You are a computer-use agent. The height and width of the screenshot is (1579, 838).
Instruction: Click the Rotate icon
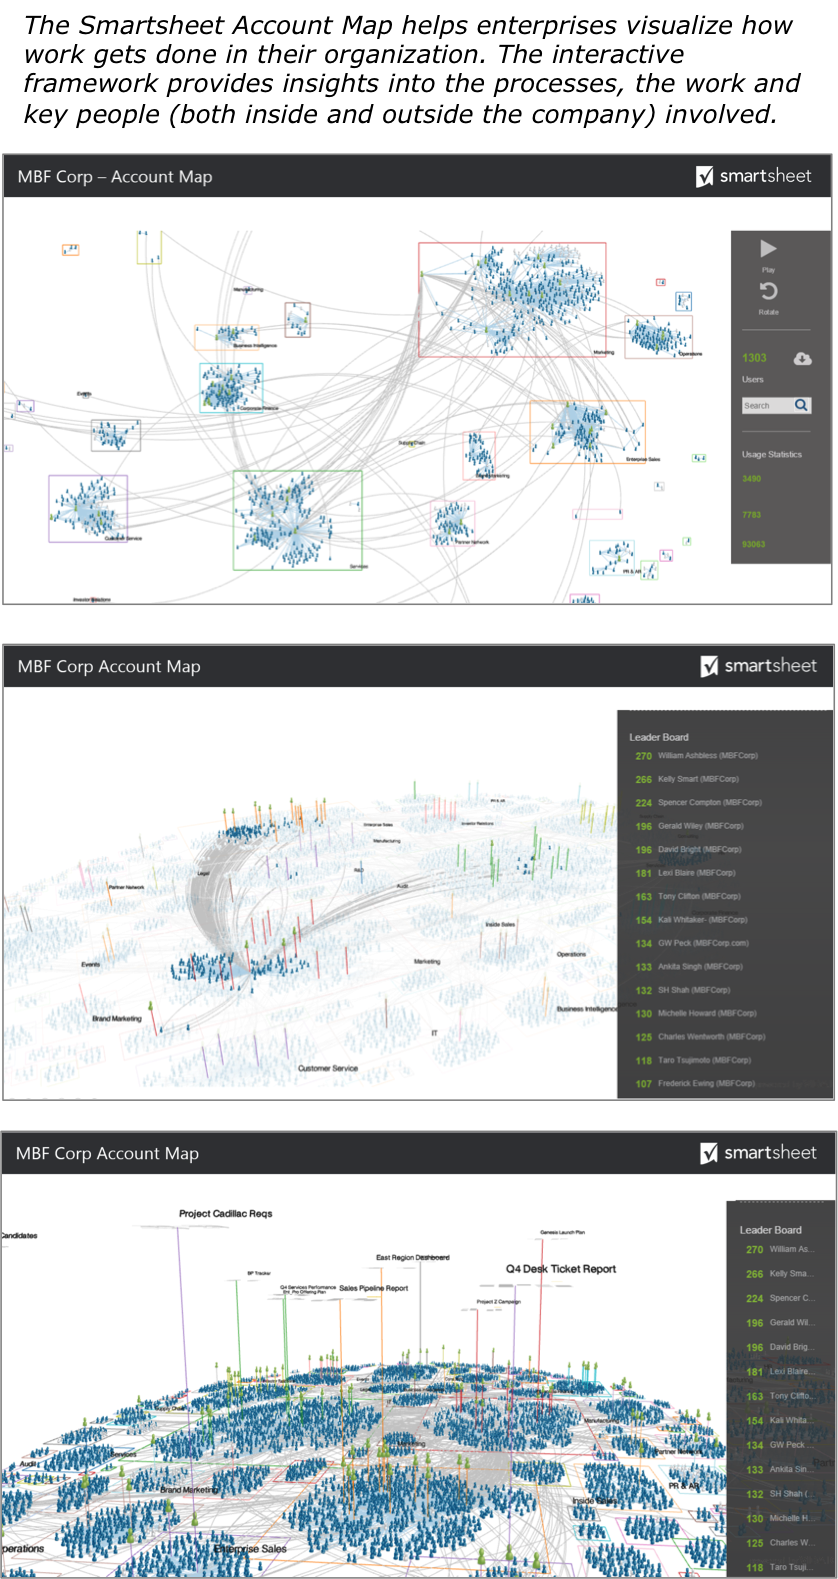point(768,291)
